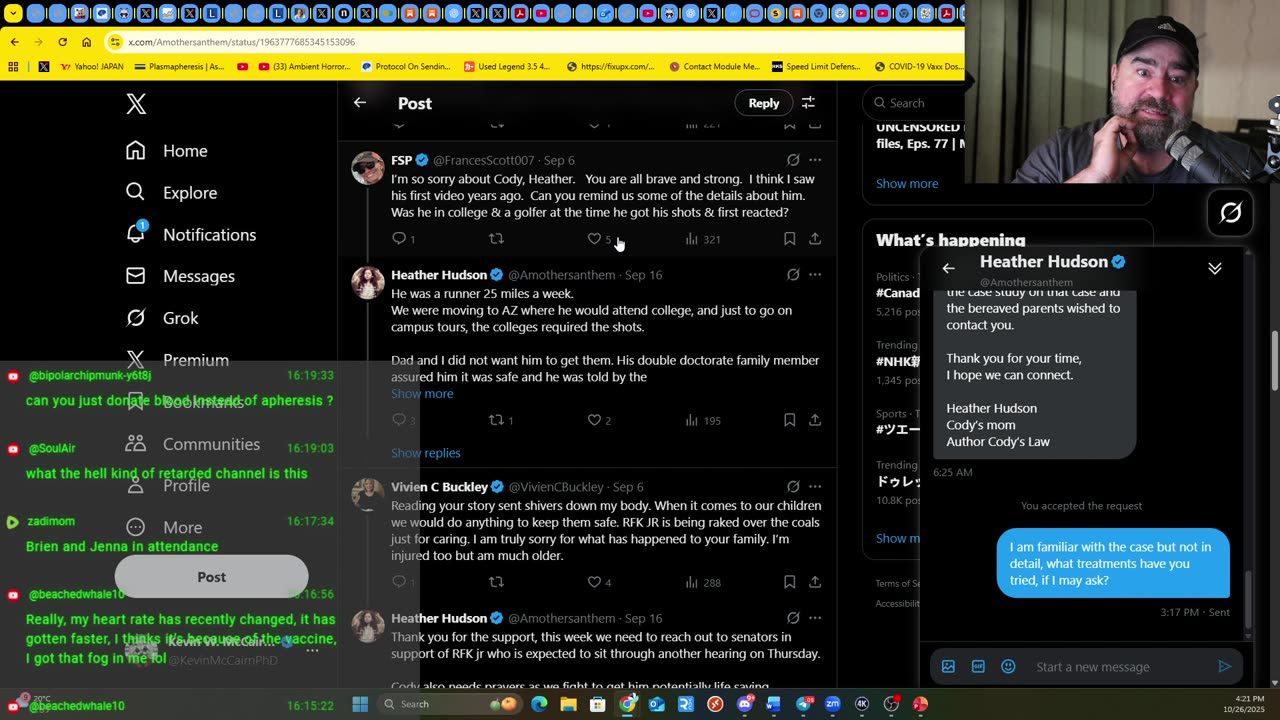Screen dimensions: 1280x720
Task: Click the blue Post button in sidebar
Action: (x=211, y=577)
